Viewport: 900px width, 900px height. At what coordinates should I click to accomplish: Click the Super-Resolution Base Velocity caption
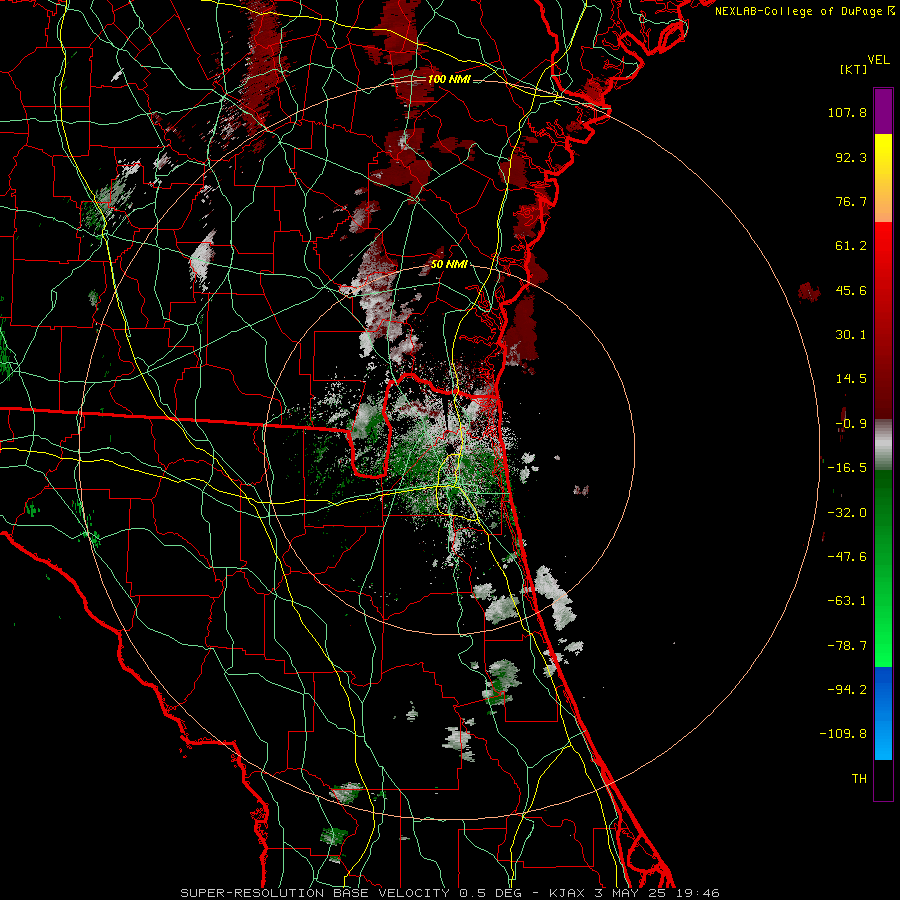click(449, 893)
